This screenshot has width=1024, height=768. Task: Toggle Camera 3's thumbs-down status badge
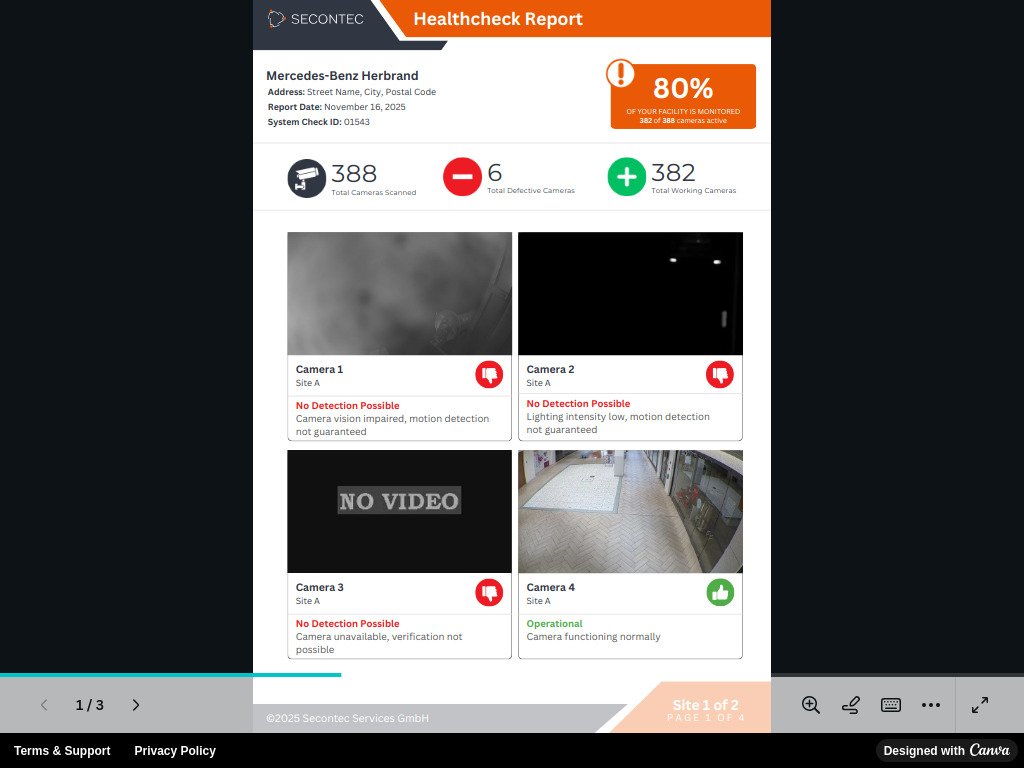pos(489,593)
